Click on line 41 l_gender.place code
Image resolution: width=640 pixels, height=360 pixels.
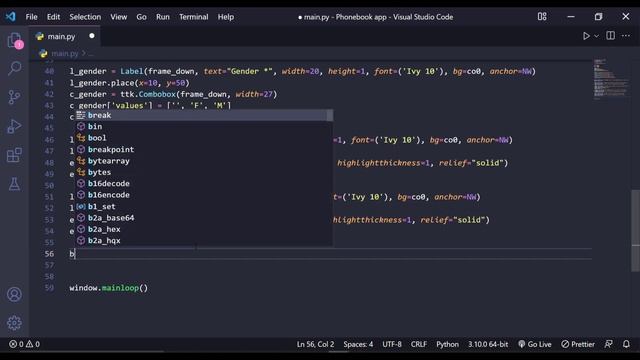[x=129, y=83]
